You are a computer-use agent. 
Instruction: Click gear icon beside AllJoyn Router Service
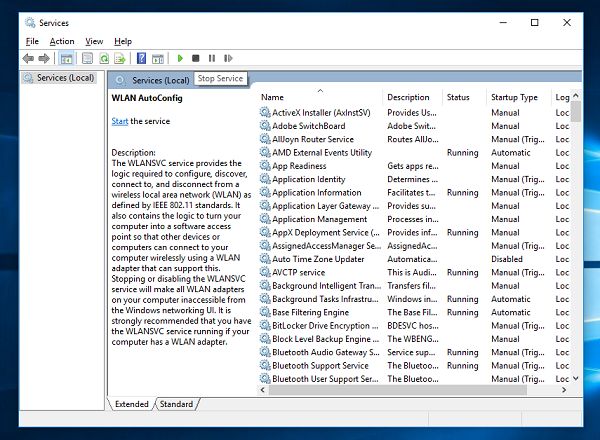tap(265, 139)
